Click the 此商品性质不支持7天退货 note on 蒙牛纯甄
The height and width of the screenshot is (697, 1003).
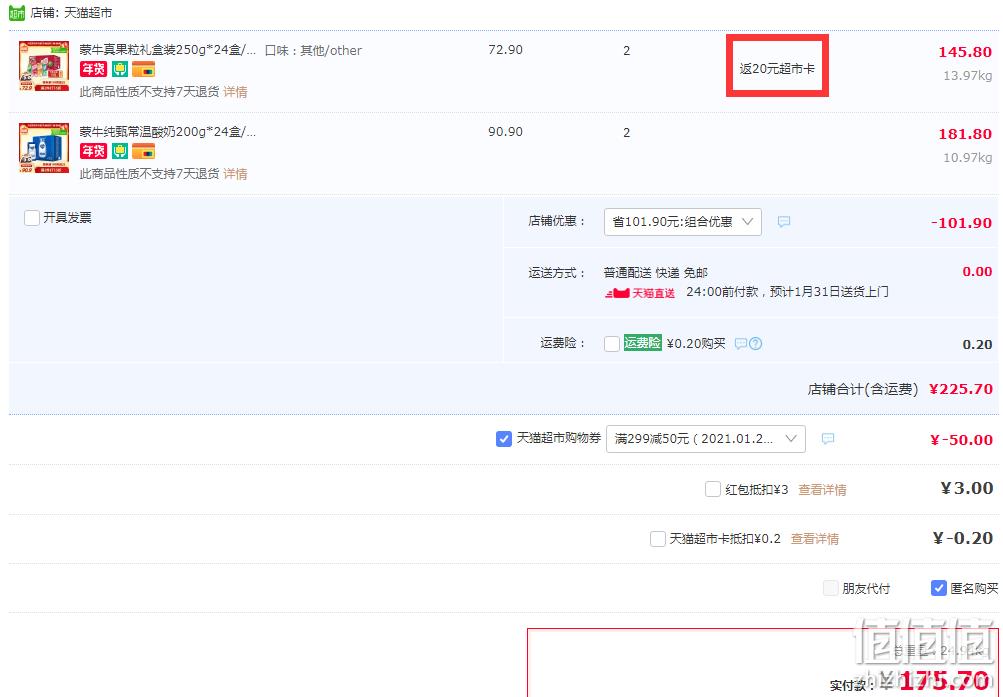150,174
